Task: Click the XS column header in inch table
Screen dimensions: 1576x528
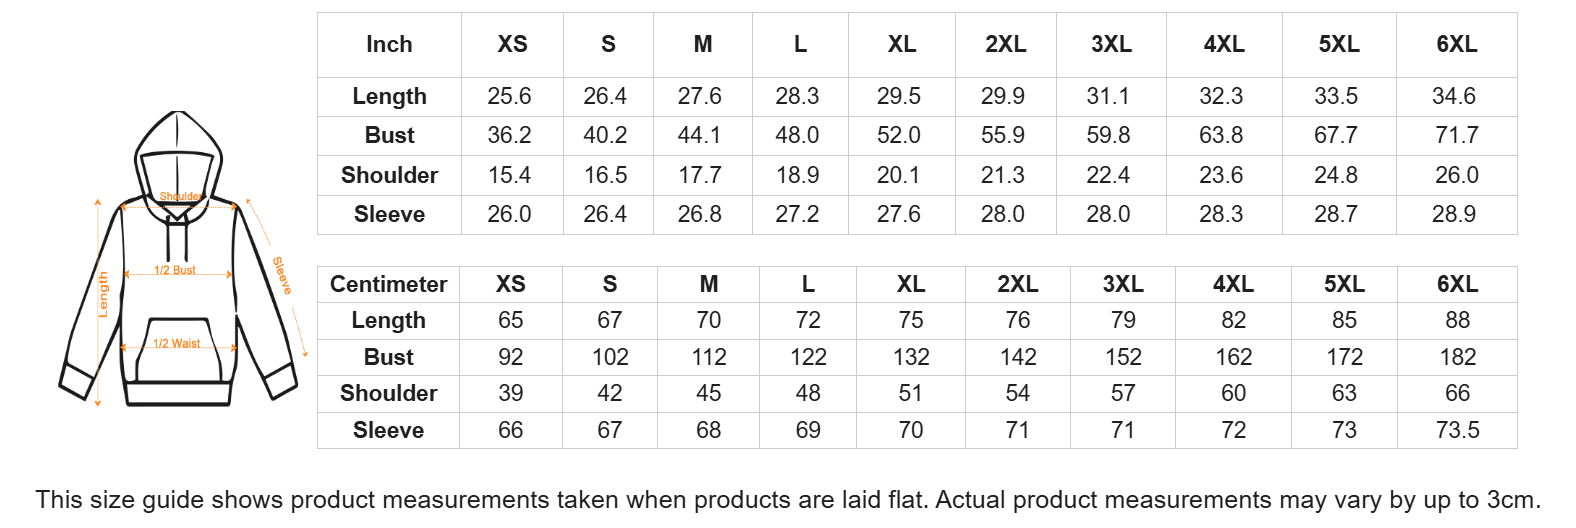Action: point(512,45)
